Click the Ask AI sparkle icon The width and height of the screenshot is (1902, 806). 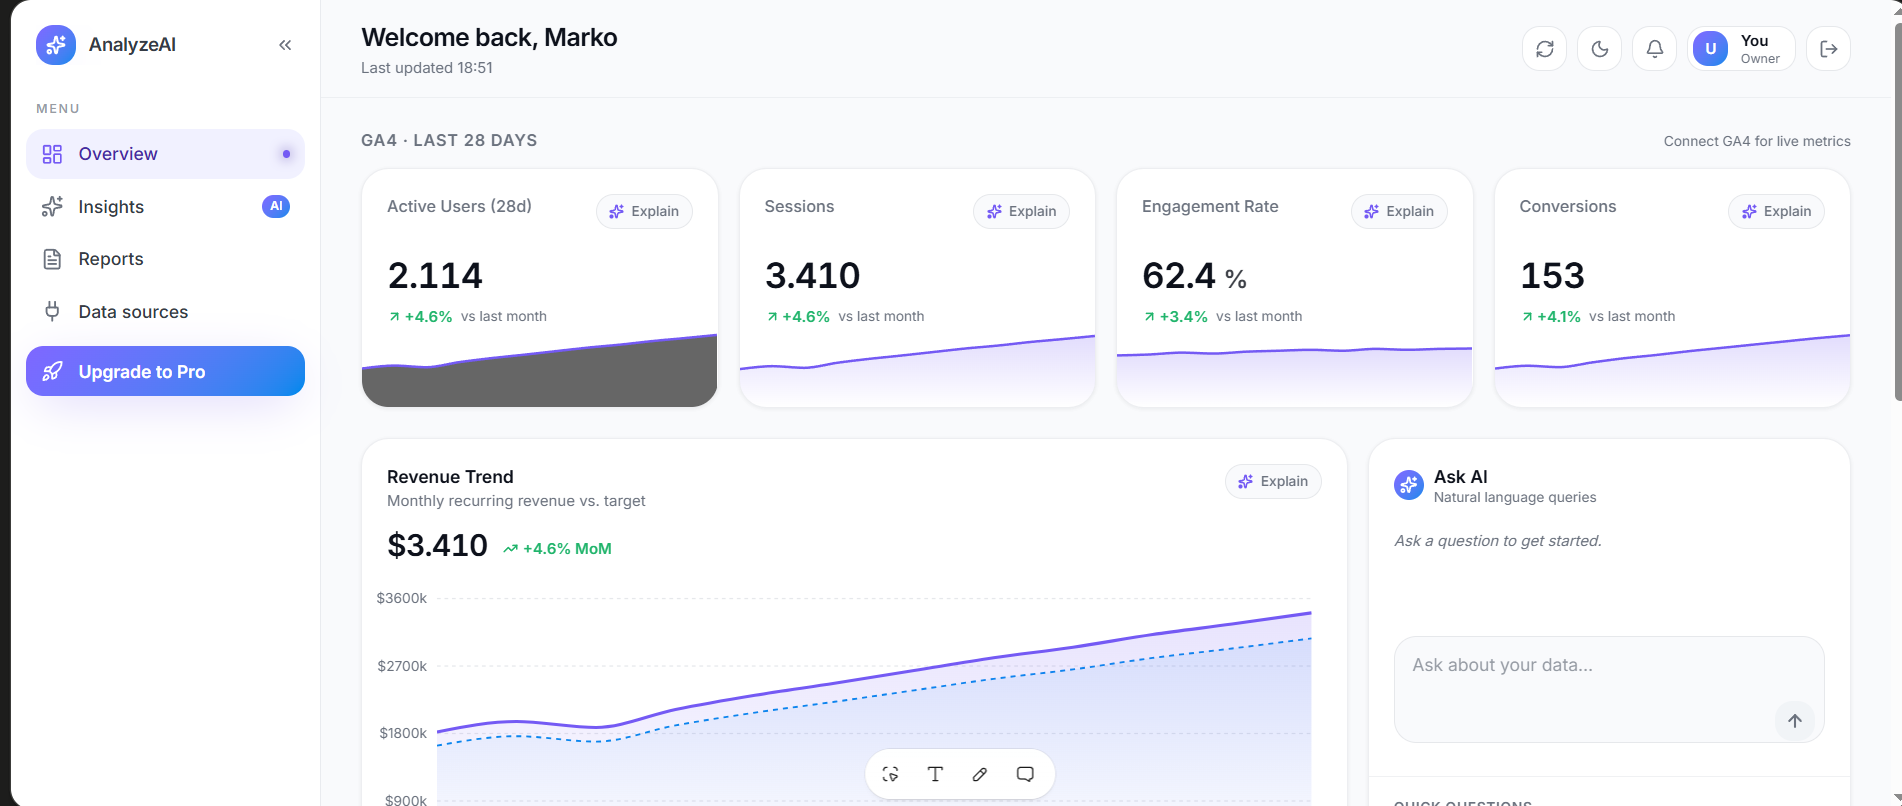(x=1409, y=485)
